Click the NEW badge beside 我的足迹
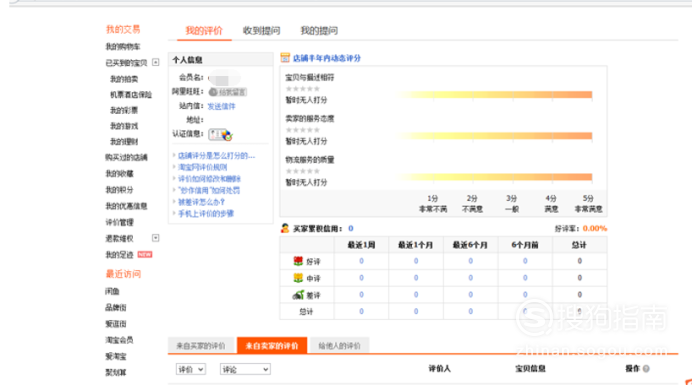The image size is (692, 385). coord(145,254)
